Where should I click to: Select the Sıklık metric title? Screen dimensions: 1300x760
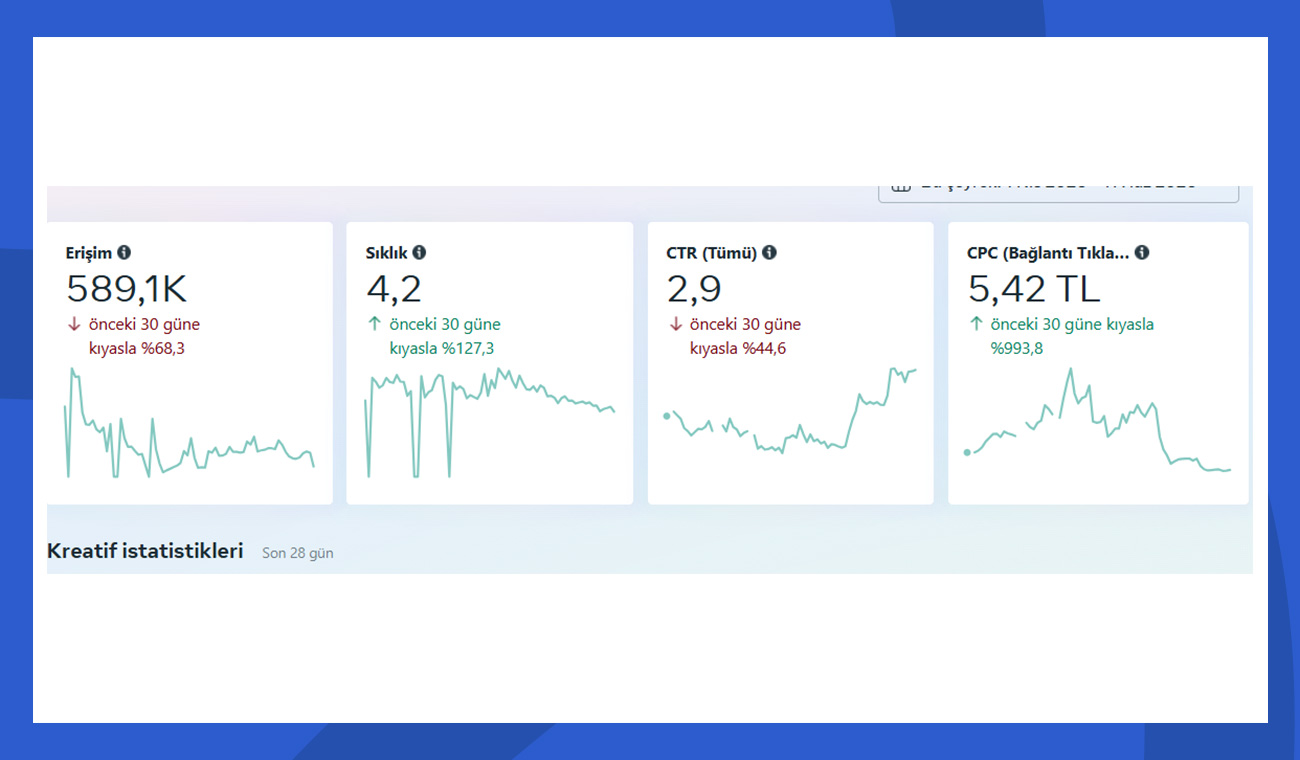pos(387,253)
